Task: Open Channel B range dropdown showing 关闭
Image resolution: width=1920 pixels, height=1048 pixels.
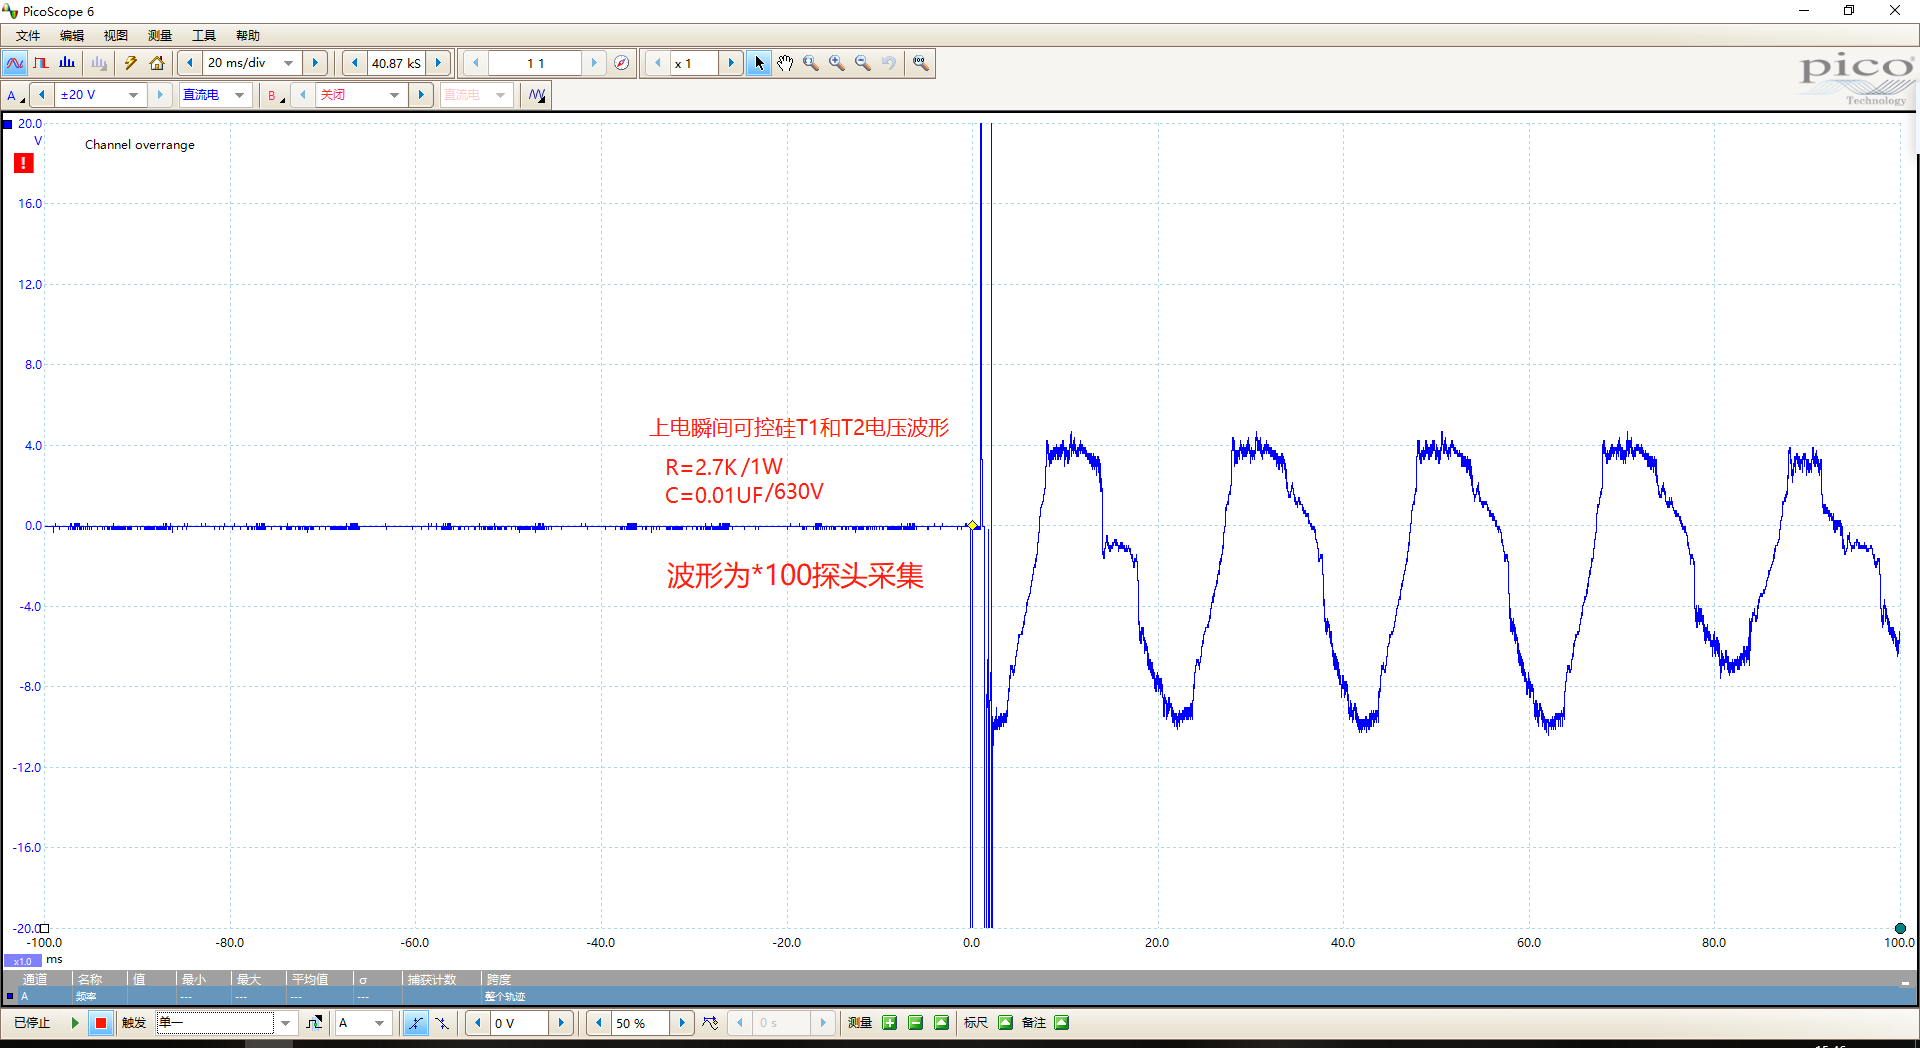Action: (394, 95)
